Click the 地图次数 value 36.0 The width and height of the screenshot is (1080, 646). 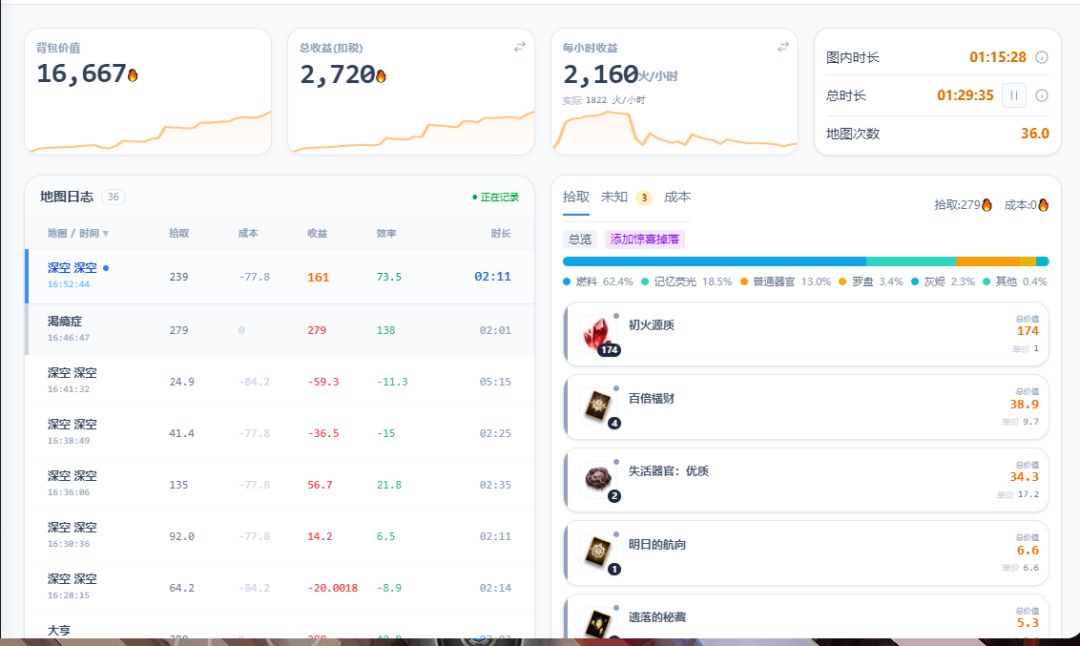coord(1035,134)
